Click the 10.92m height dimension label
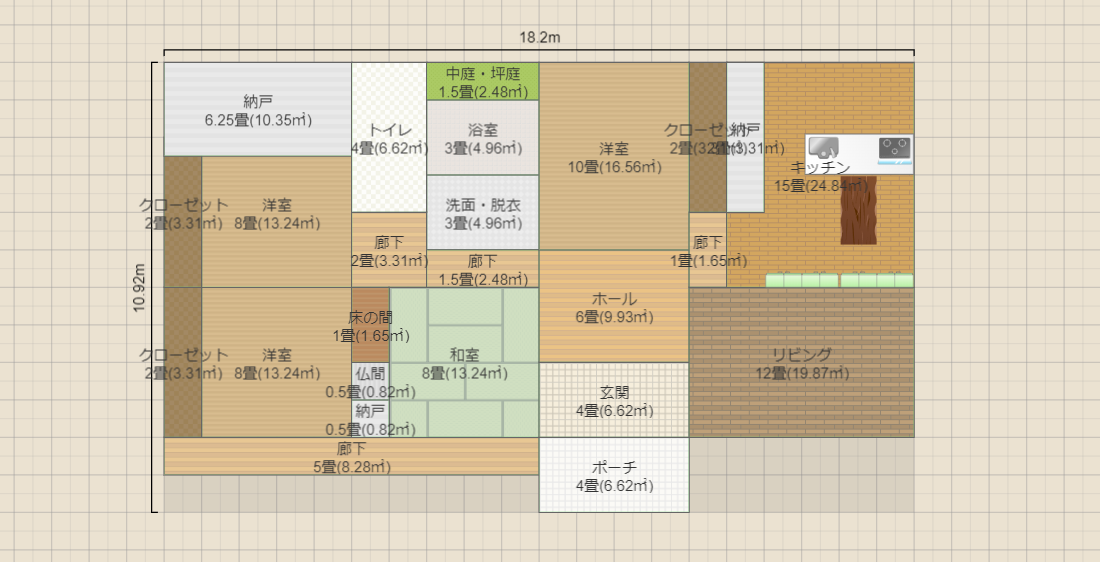1100x562 pixels. 139,287
